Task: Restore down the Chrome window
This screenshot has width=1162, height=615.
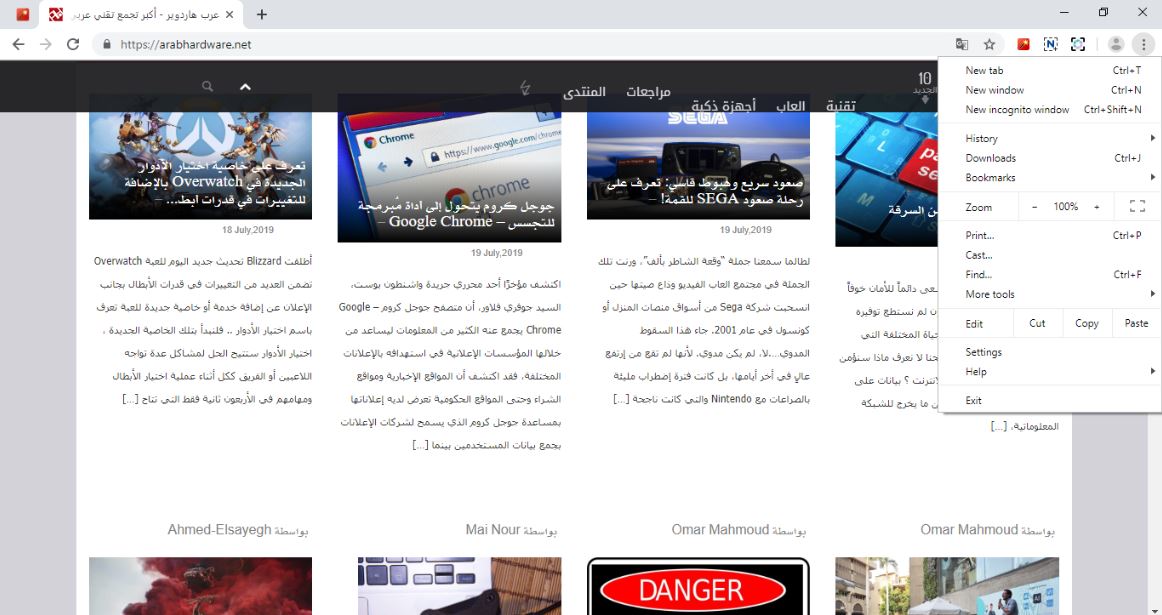Action: click(x=1103, y=13)
